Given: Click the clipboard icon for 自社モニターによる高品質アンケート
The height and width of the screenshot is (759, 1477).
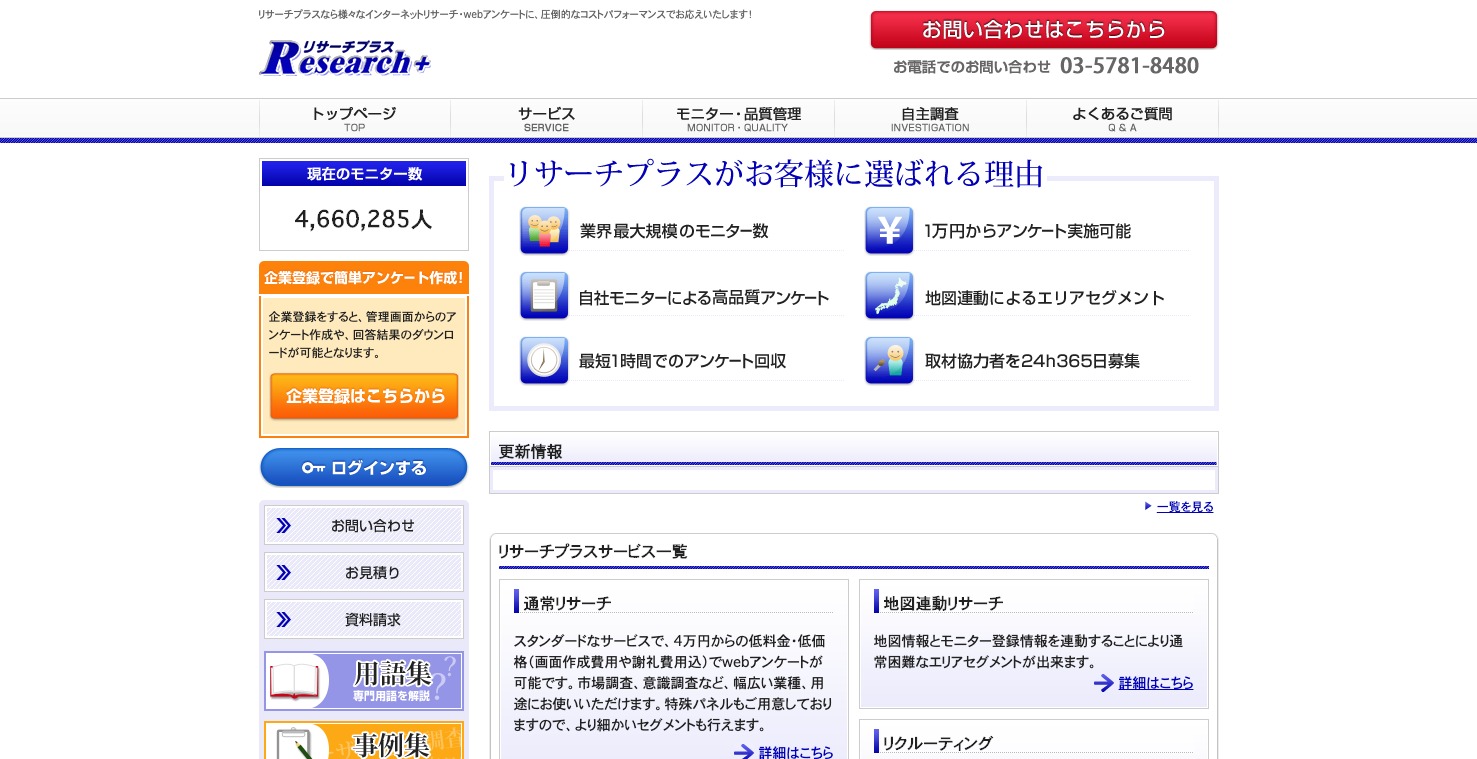Looking at the screenshot, I should (544, 296).
